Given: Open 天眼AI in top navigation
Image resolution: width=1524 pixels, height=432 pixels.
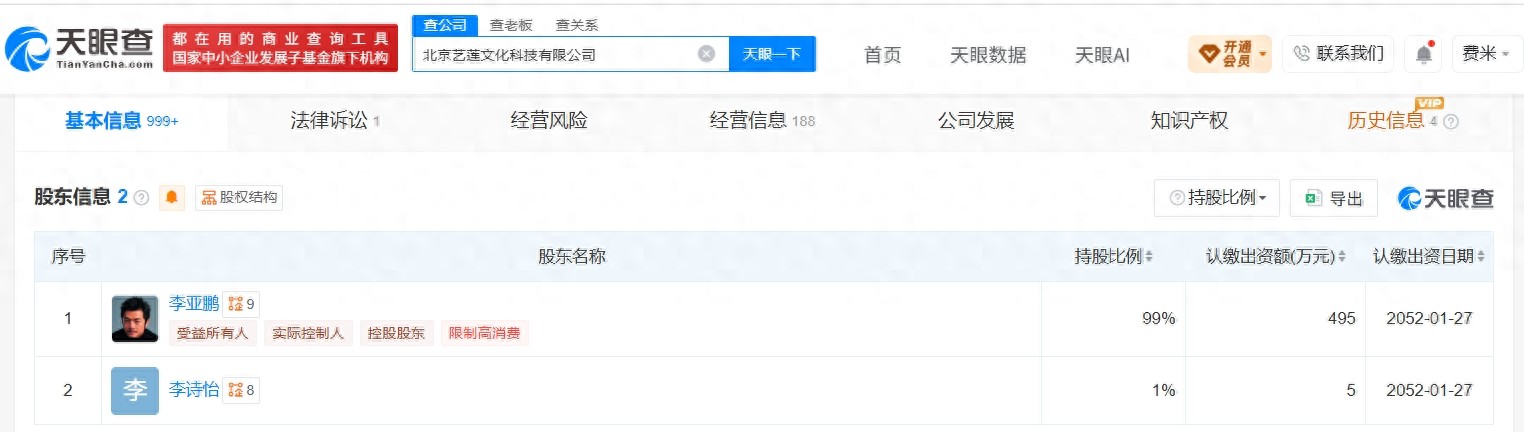Looking at the screenshot, I should click(x=1102, y=55).
